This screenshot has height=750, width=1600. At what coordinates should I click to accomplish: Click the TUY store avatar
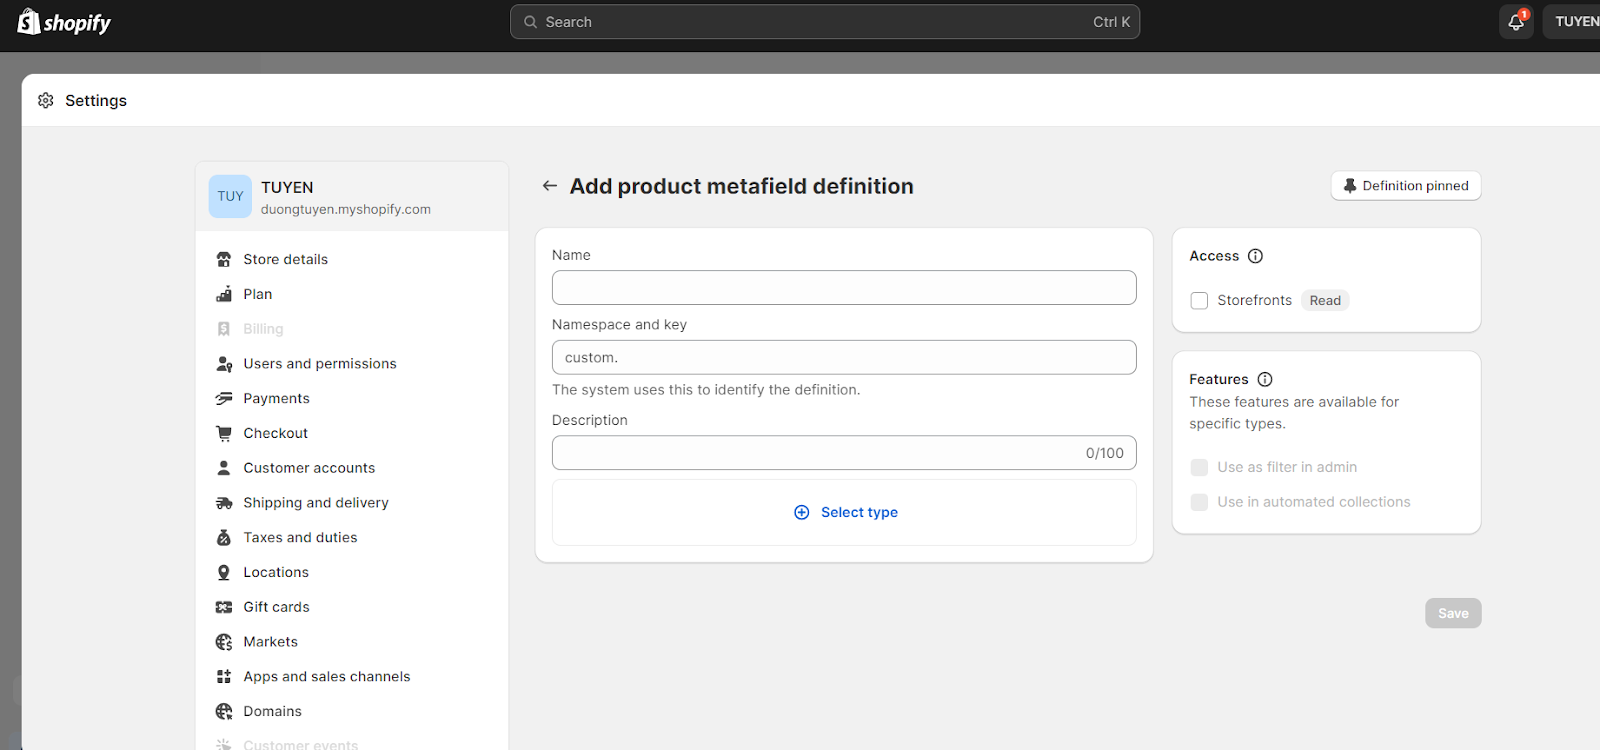[230, 197]
